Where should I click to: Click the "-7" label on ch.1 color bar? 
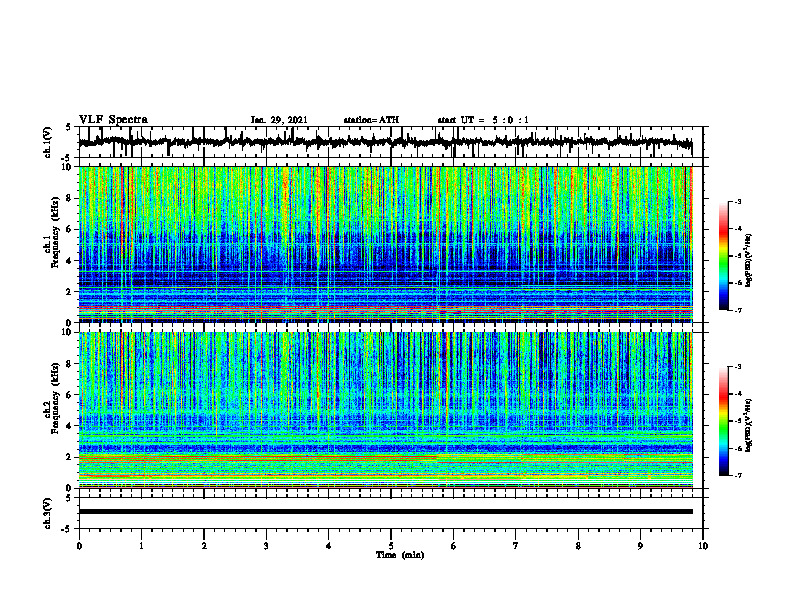click(x=738, y=310)
